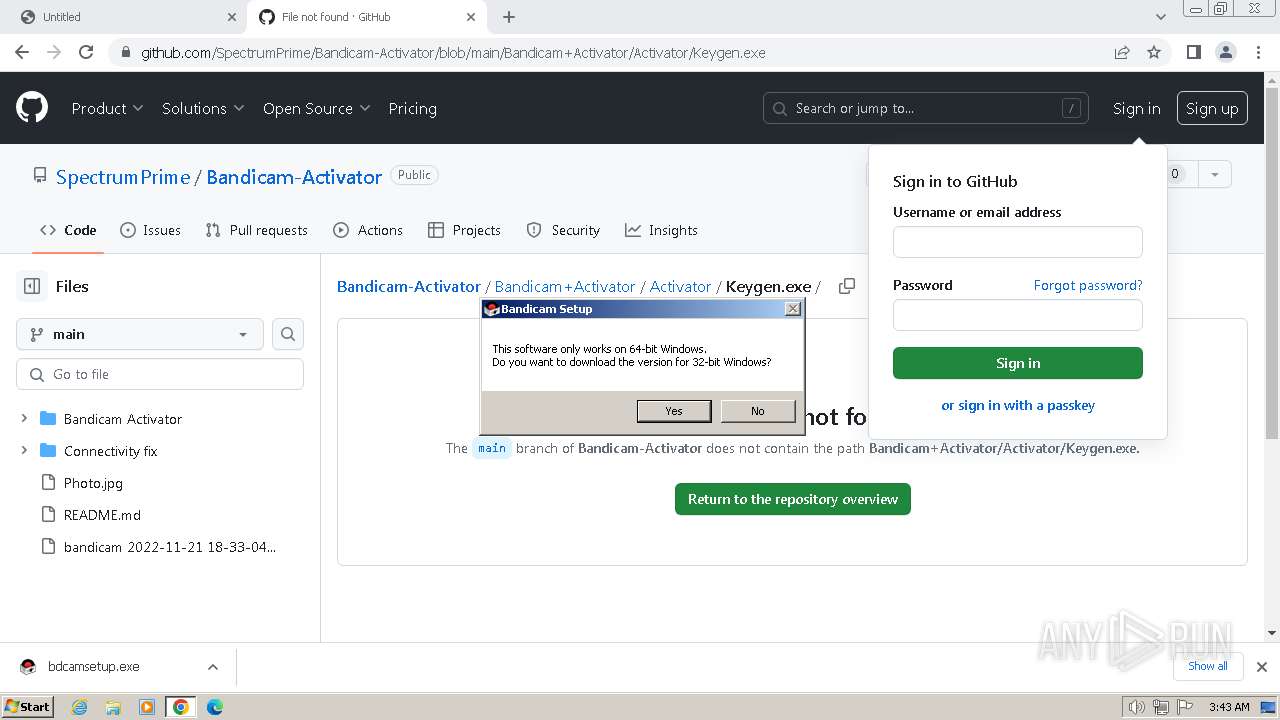
Task: Click Sign up in the header
Action: [1212, 108]
